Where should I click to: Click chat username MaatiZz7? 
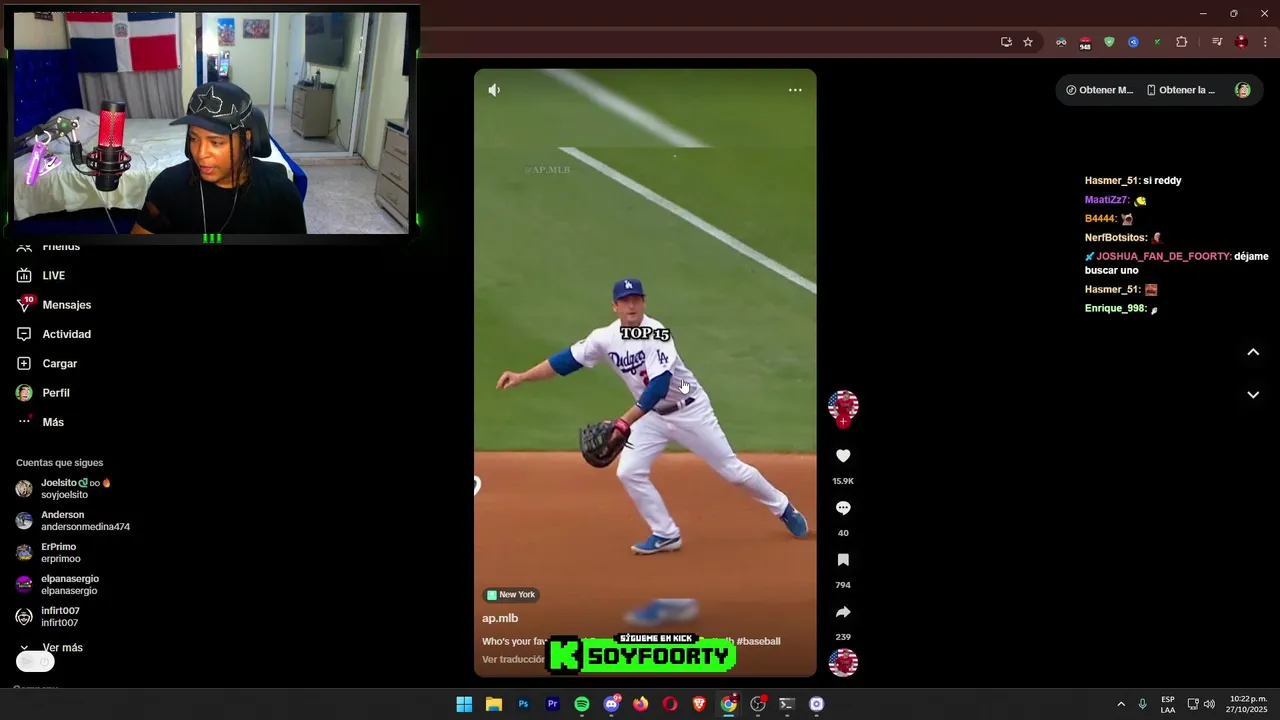click(1107, 200)
